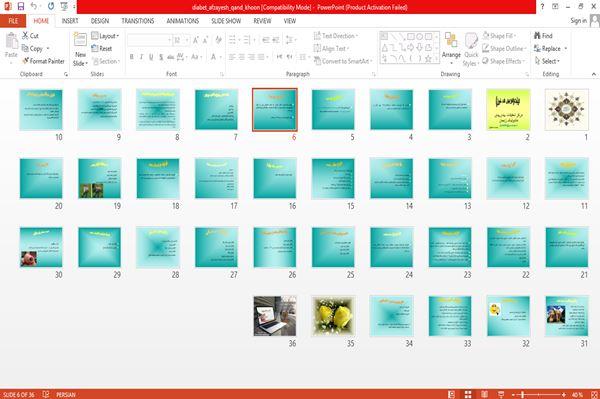Toggle Underline formatting
Screen dimensions: 600x399
tap(151, 57)
